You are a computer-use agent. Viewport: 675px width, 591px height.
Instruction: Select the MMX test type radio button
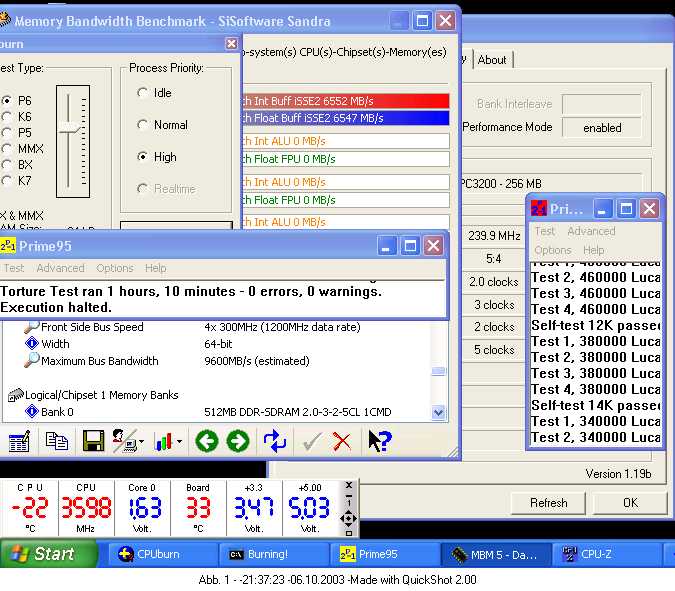[7, 149]
